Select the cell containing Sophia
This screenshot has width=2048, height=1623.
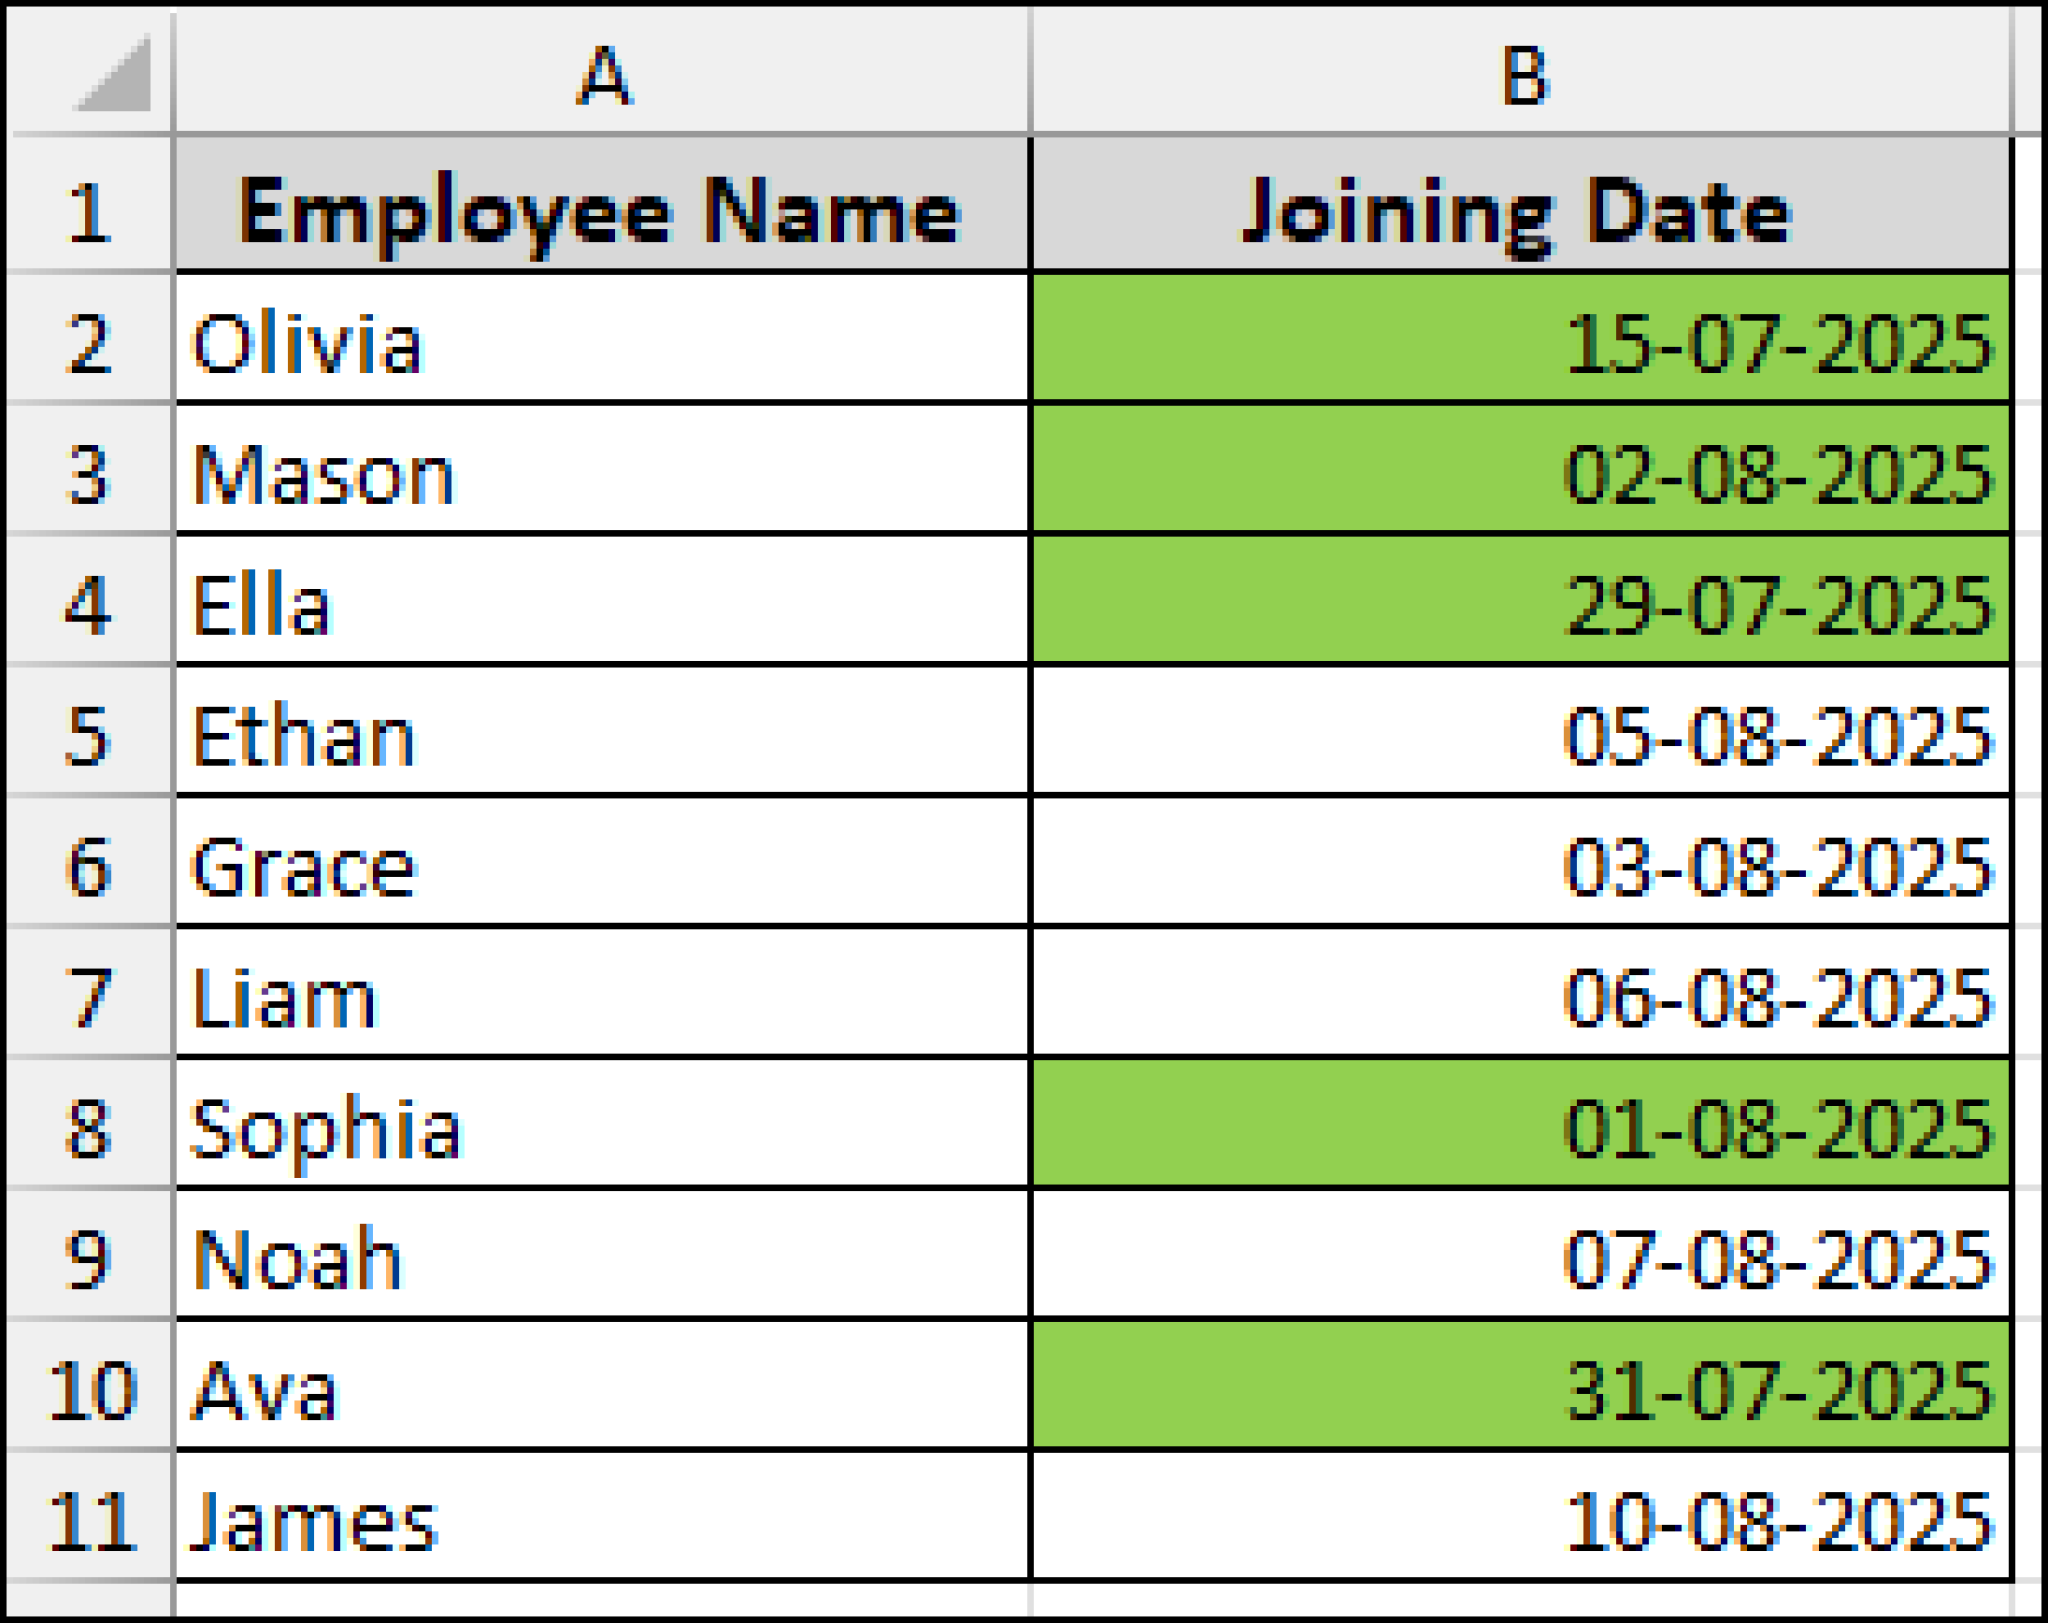(600, 1130)
